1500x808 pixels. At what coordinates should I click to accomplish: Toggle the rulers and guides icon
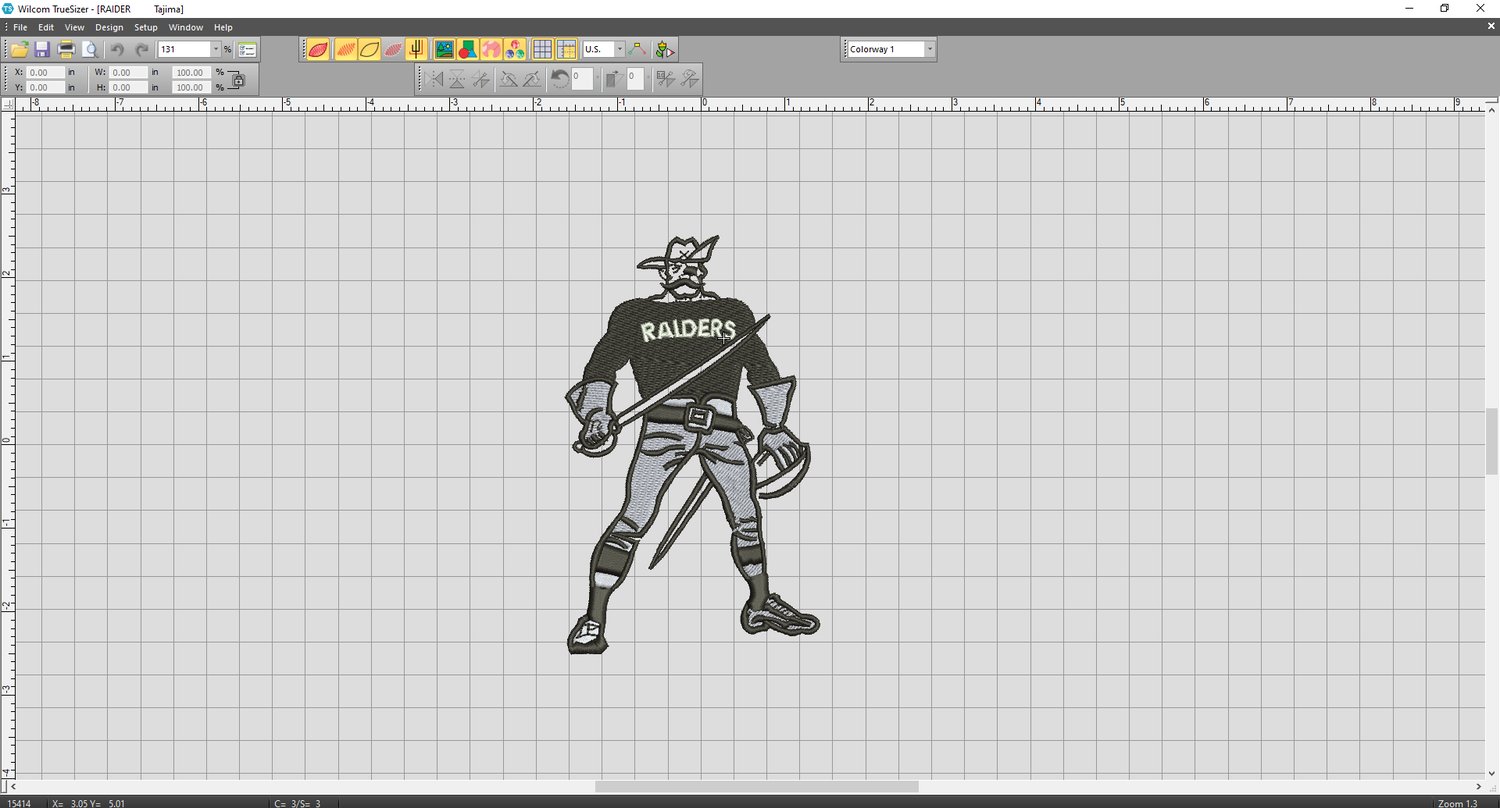(566, 49)
